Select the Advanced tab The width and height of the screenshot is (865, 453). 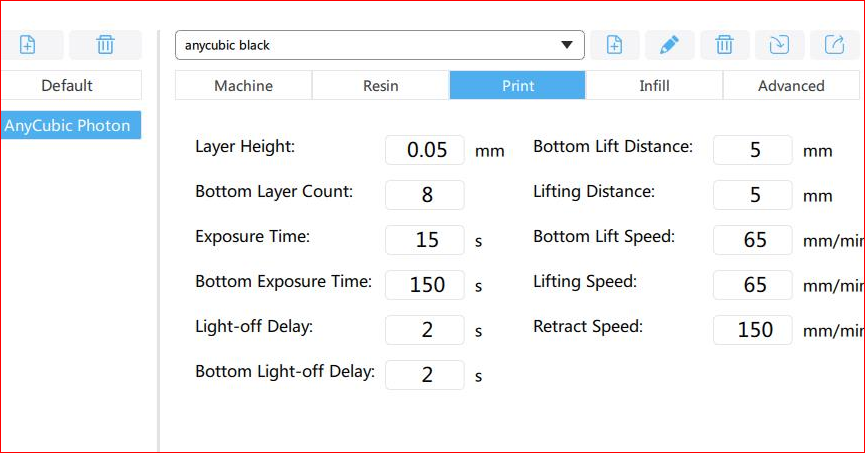coord(791,86)
